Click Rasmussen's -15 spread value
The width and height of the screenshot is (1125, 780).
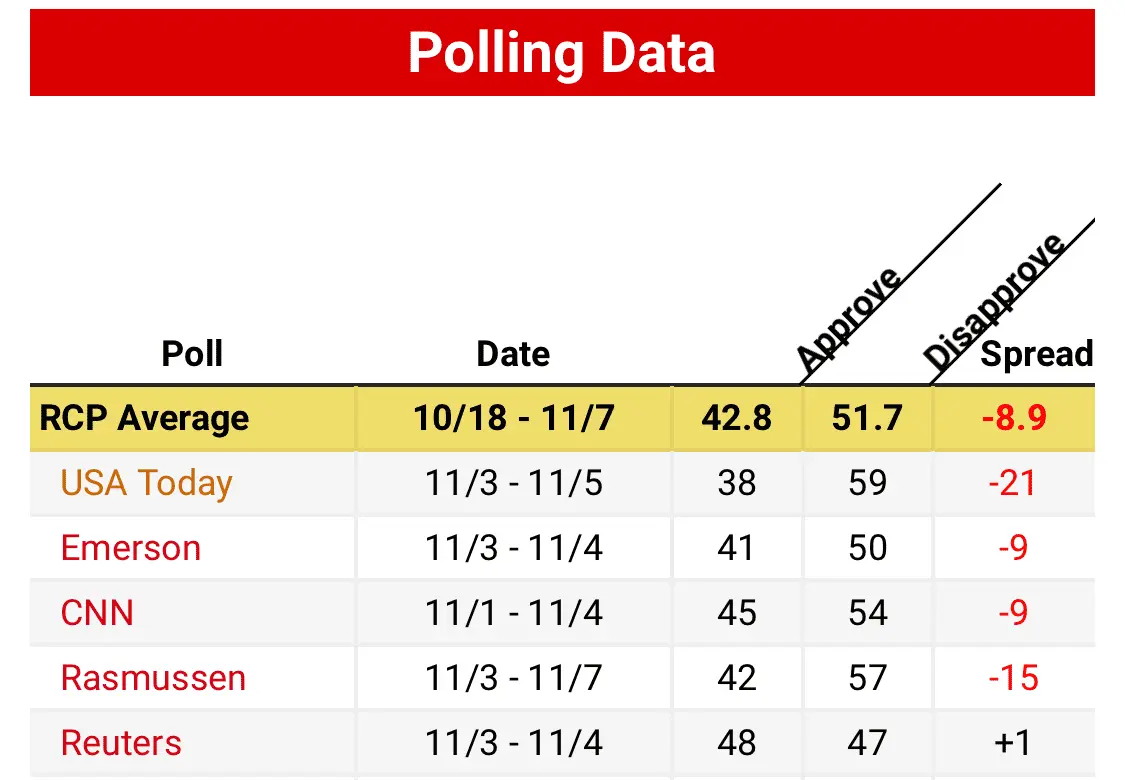point(1013,678)
